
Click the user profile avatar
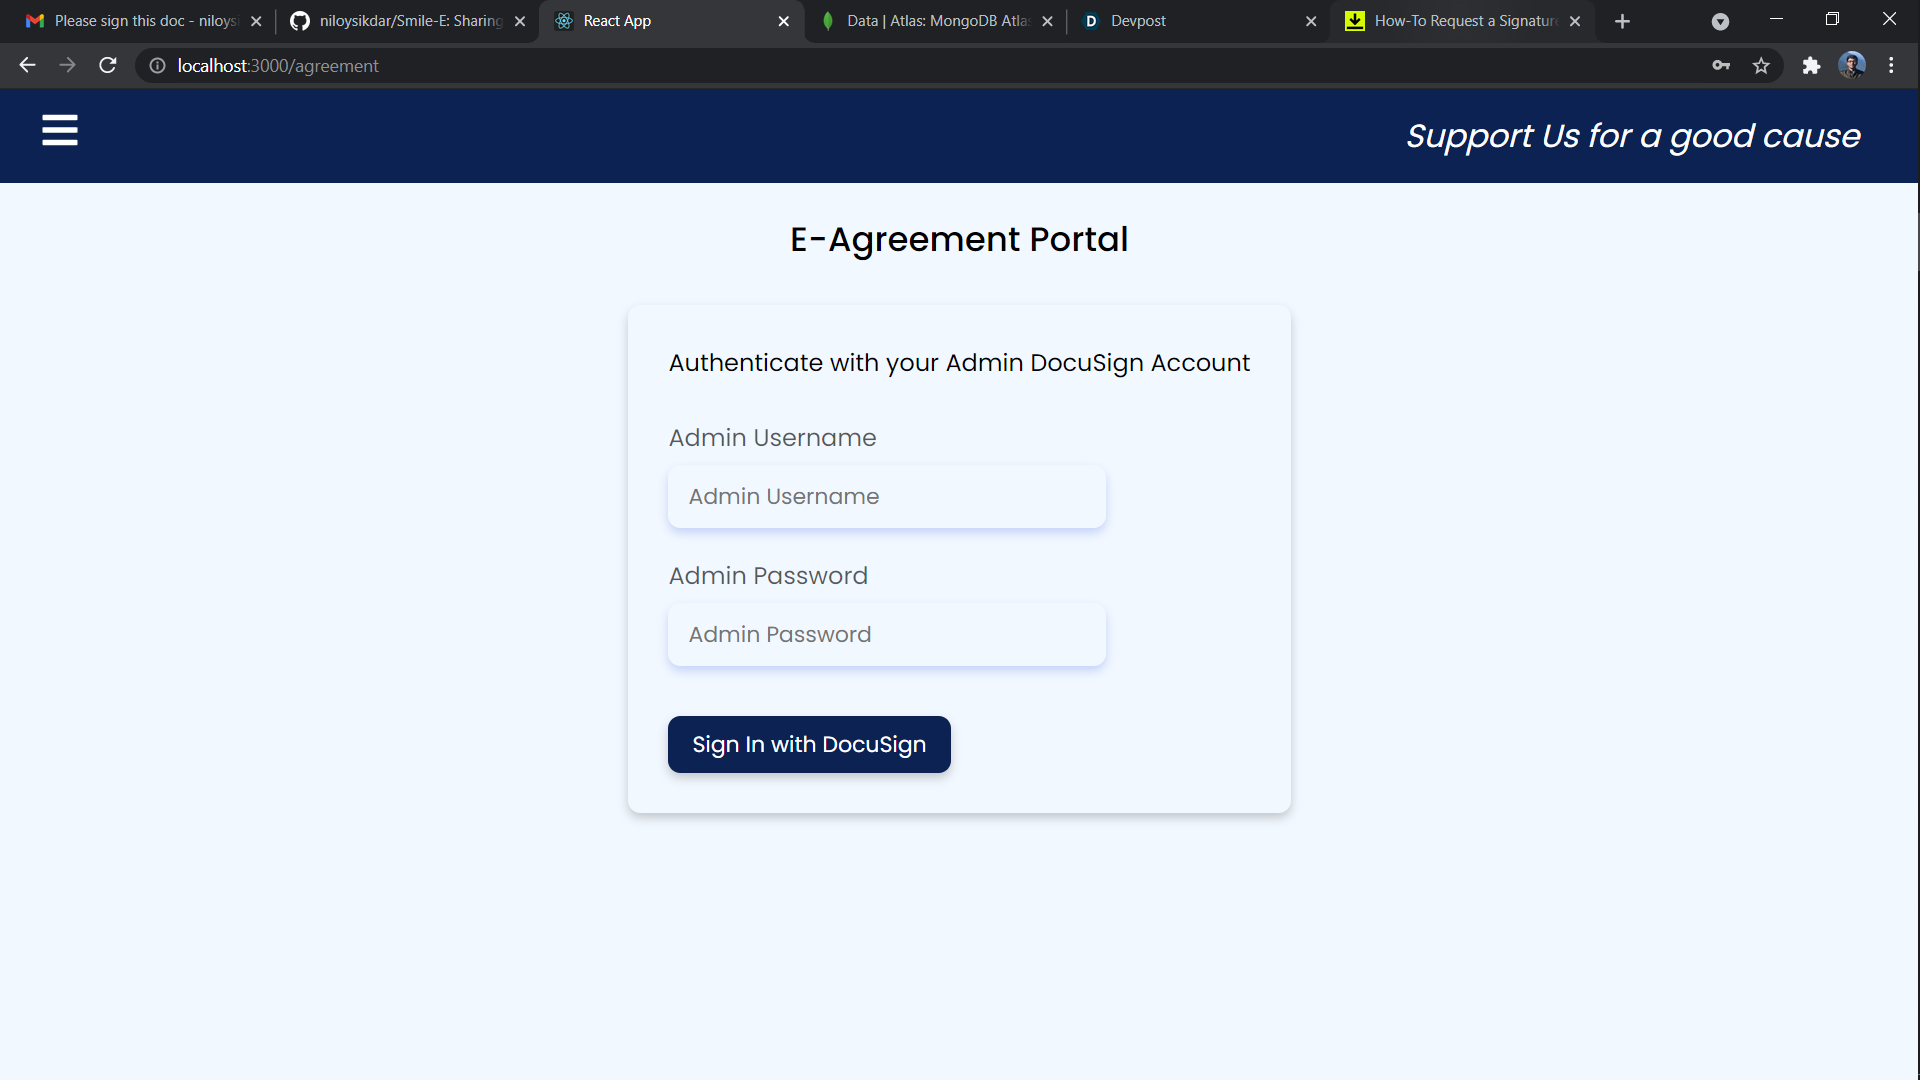pyautogui.click(x=1851, y=66)
